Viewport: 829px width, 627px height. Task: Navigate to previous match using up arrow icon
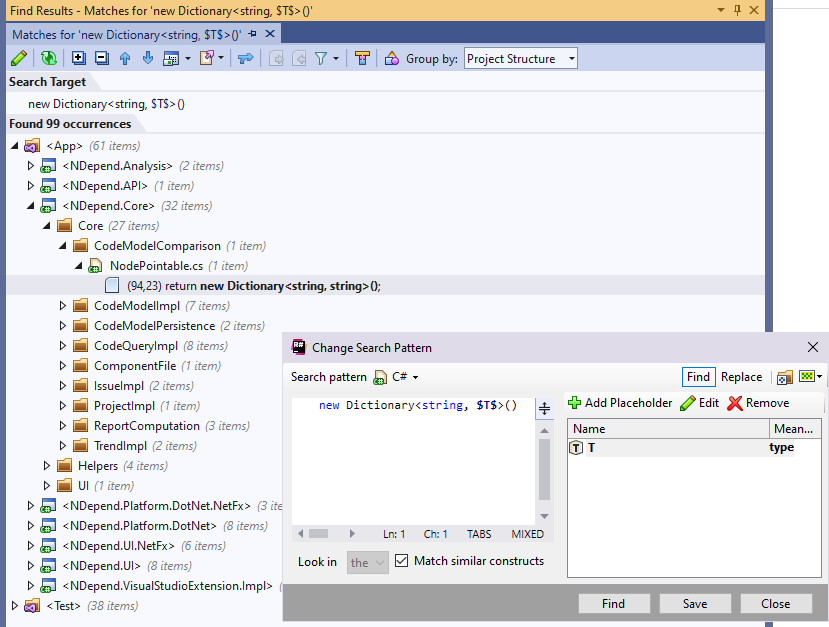click(126, 58)
